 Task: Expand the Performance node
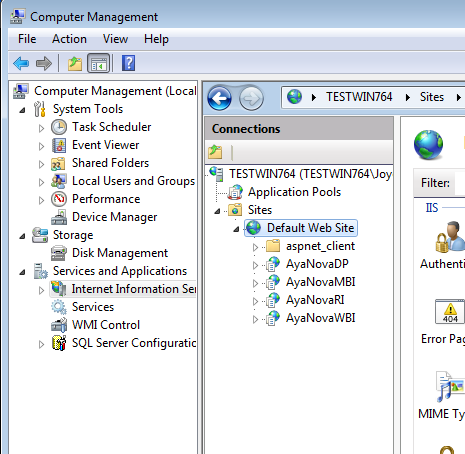pyautogui.click(x=41, y=200)
